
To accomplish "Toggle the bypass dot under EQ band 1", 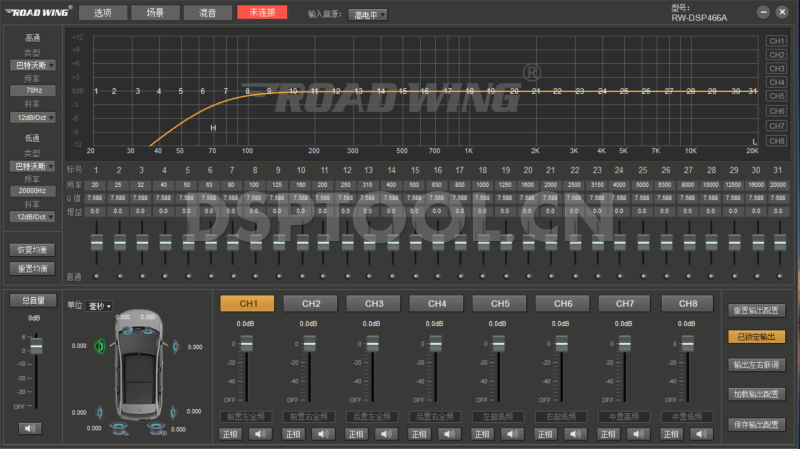I will pyautogui.click(x=96, y=276).
